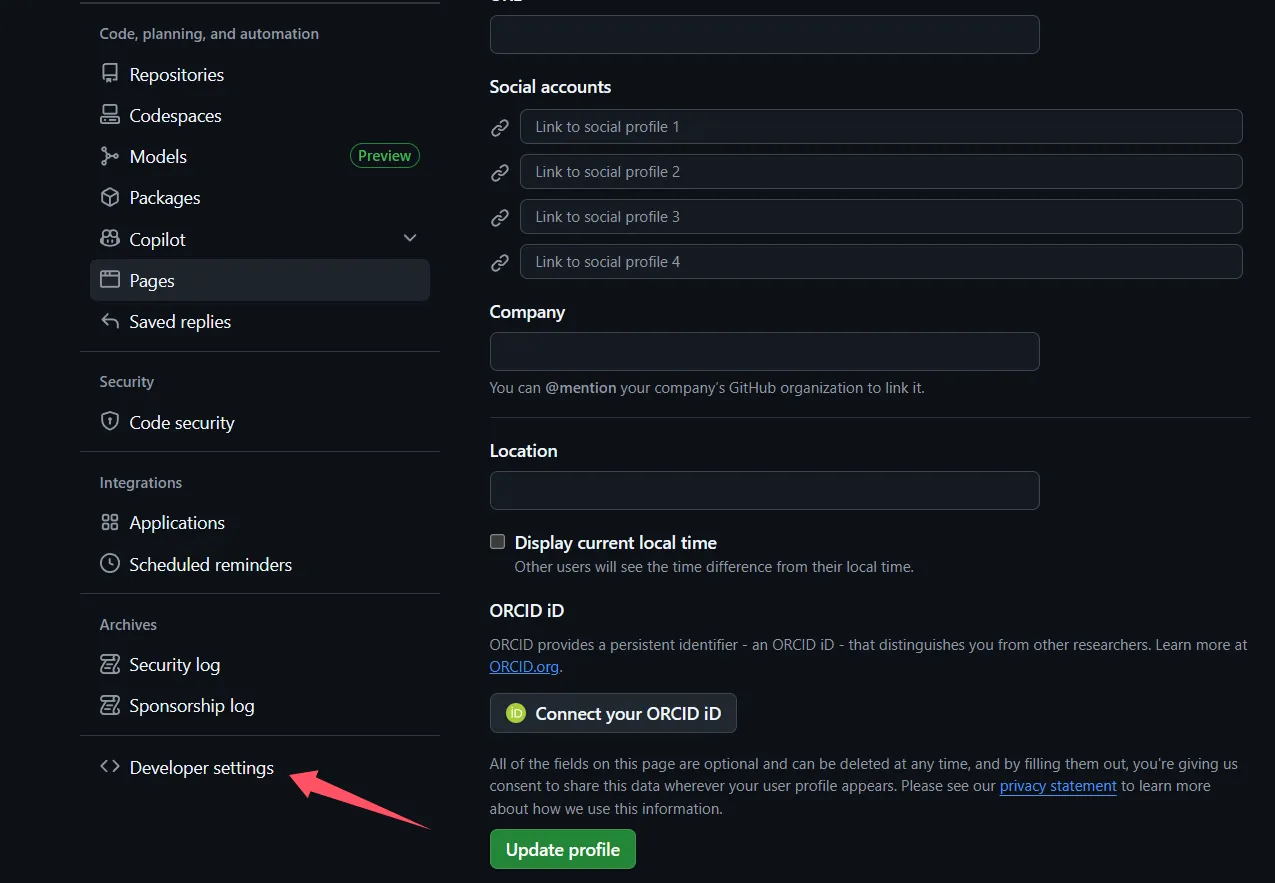This screenshot has height=883, width=1275.
Task: Click the Copilot label in sidebar
Action: point(158,239)
